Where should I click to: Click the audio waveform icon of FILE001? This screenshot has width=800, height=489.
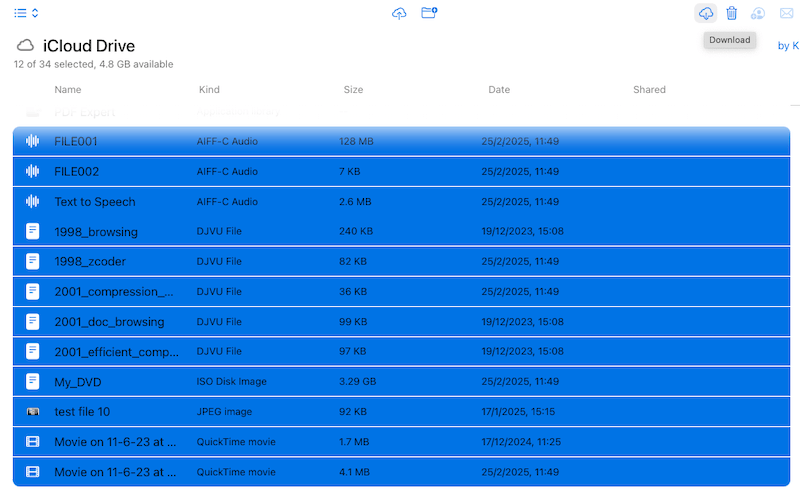pos(33,141)
